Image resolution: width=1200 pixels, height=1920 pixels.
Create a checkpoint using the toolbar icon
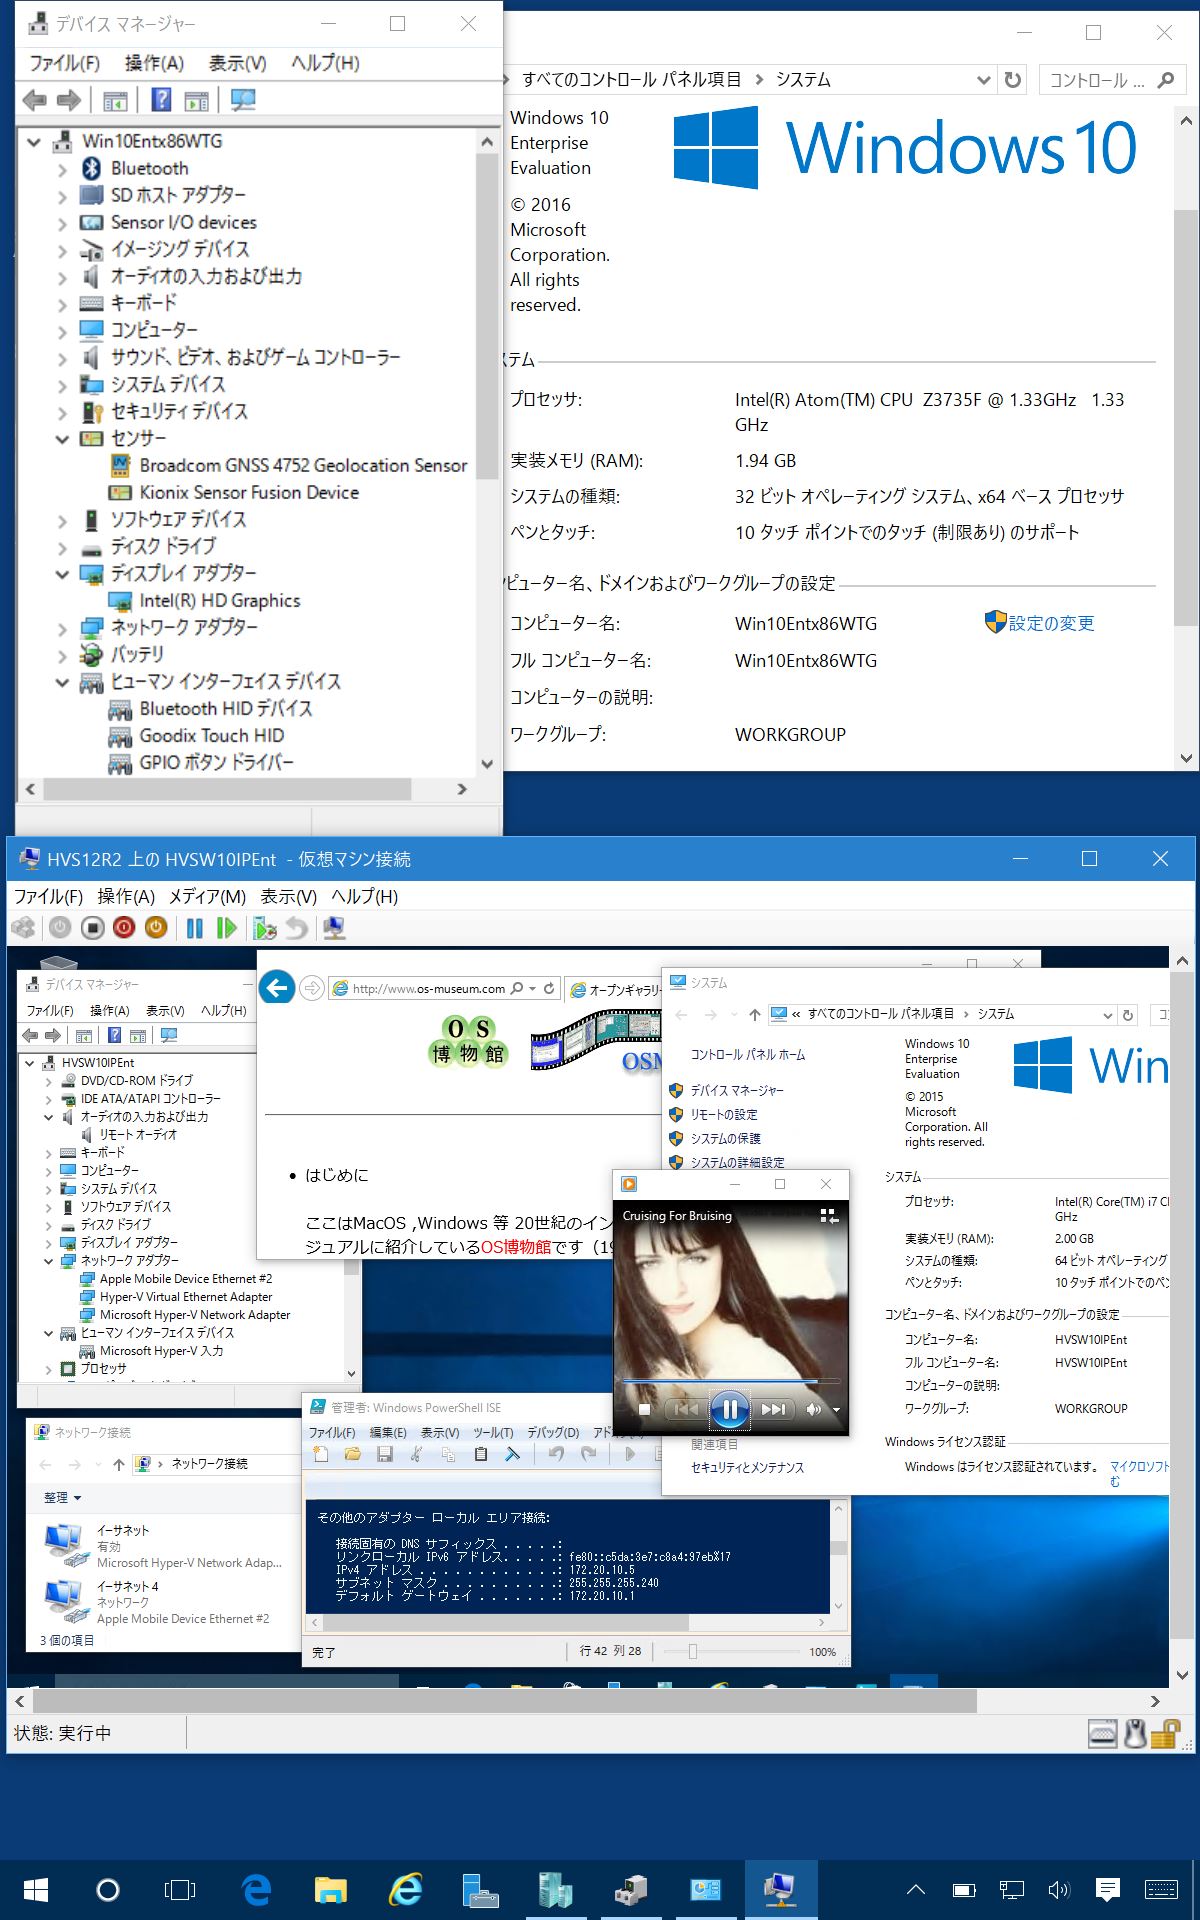point(264,928)
